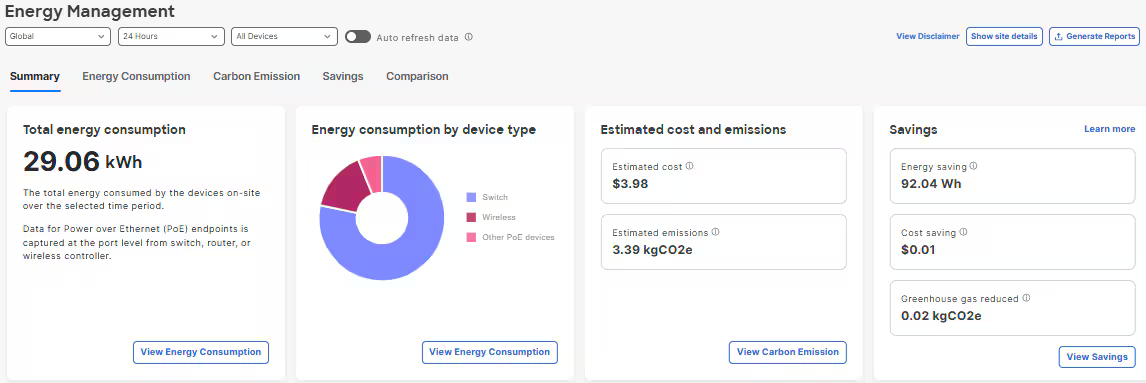Click the Energy Management page title
The image size is (1146, 383).
90,11
